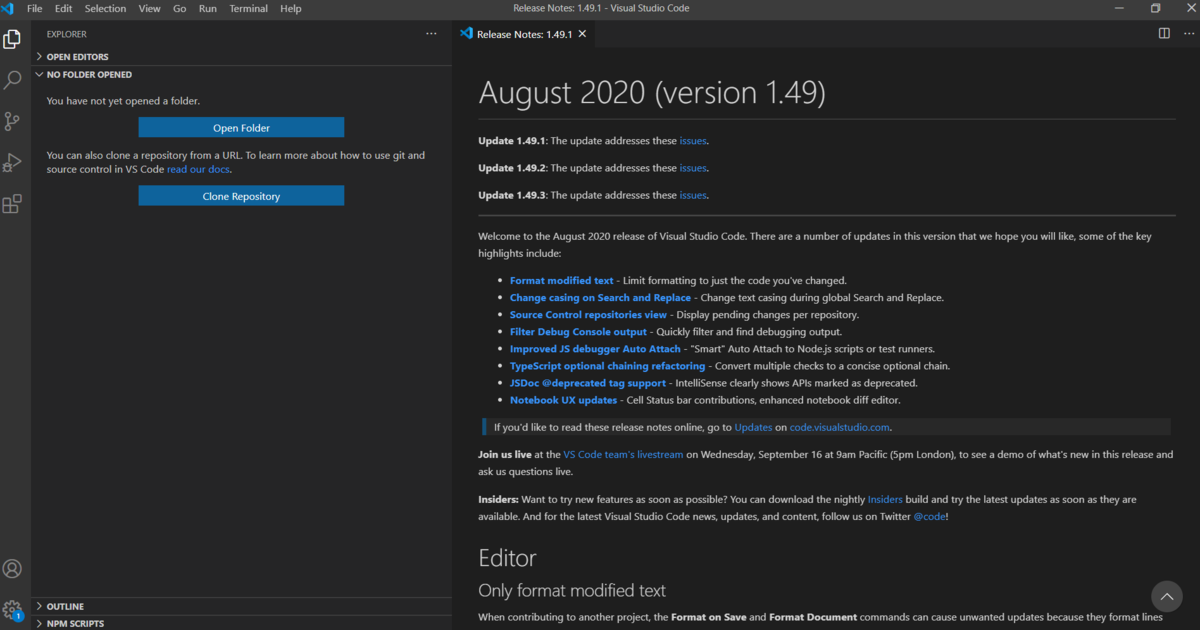This screenshot has height=630, width=1200.
Task: Open the View menu
Action: [x=149, y=8]
